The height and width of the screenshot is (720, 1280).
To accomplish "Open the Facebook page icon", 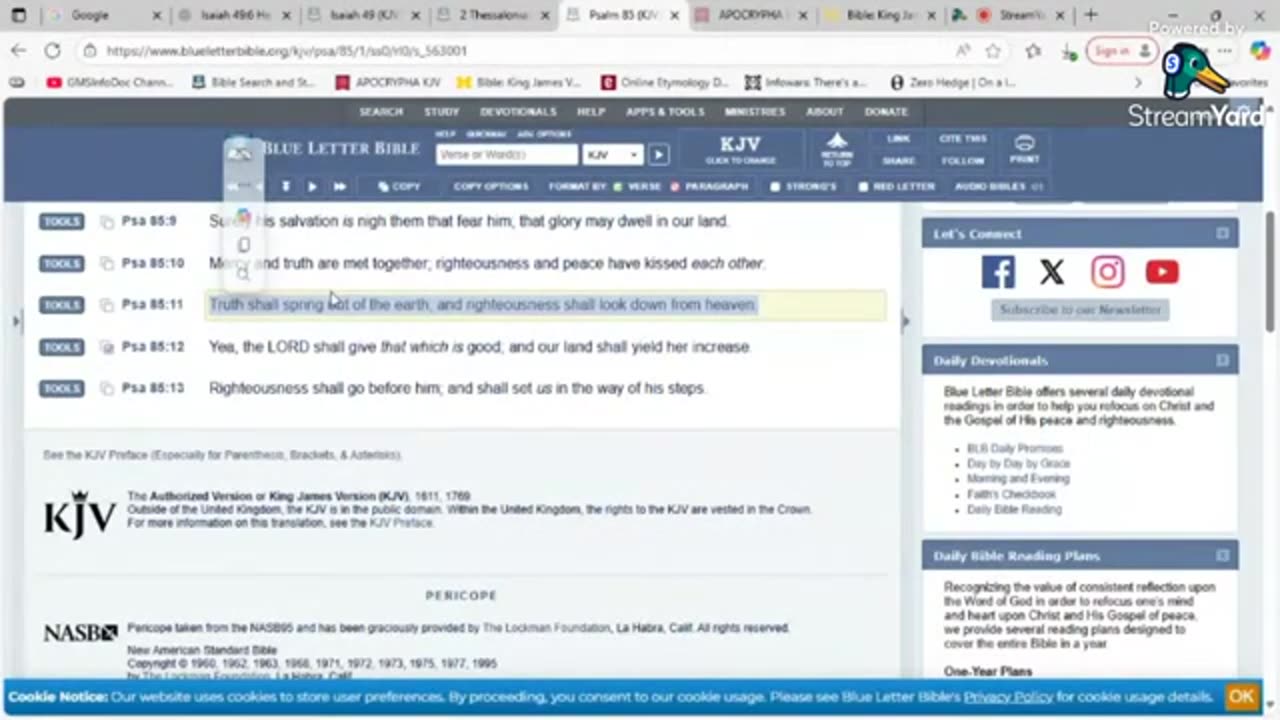I will pos(997,272).
